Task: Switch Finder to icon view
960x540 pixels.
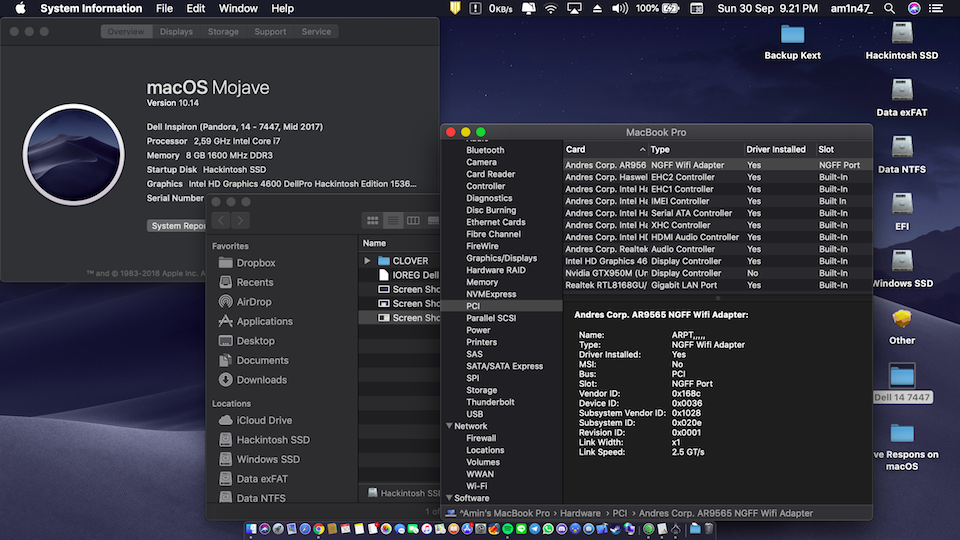Action: (x=373, y=220)
